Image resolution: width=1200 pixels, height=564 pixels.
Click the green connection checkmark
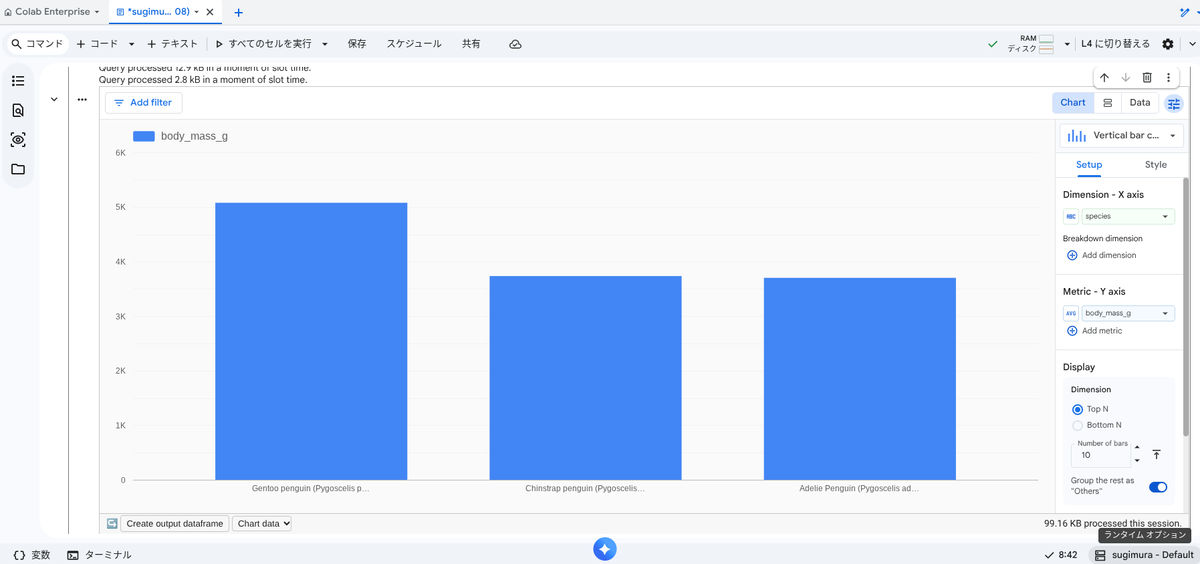click(992, 44)
